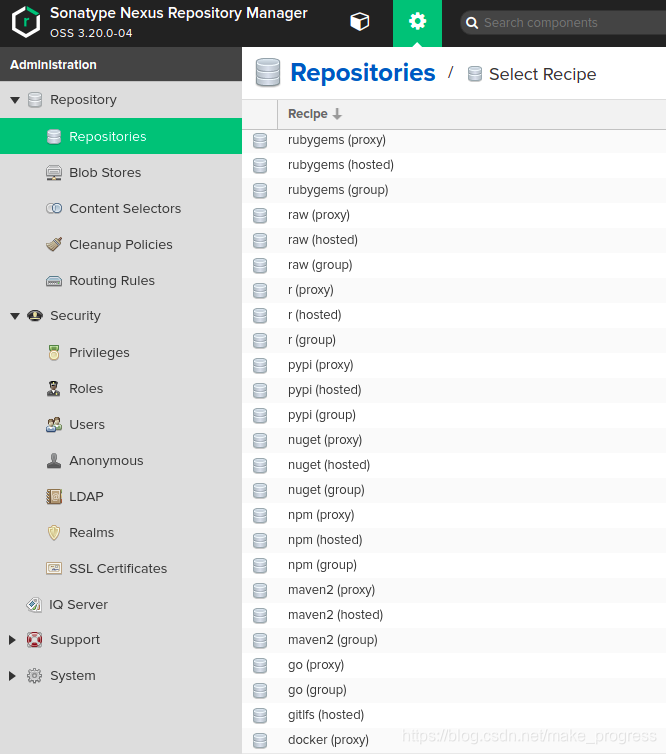
Task: Pick the npm (group) recipe
Action: [x=454, y=565]
